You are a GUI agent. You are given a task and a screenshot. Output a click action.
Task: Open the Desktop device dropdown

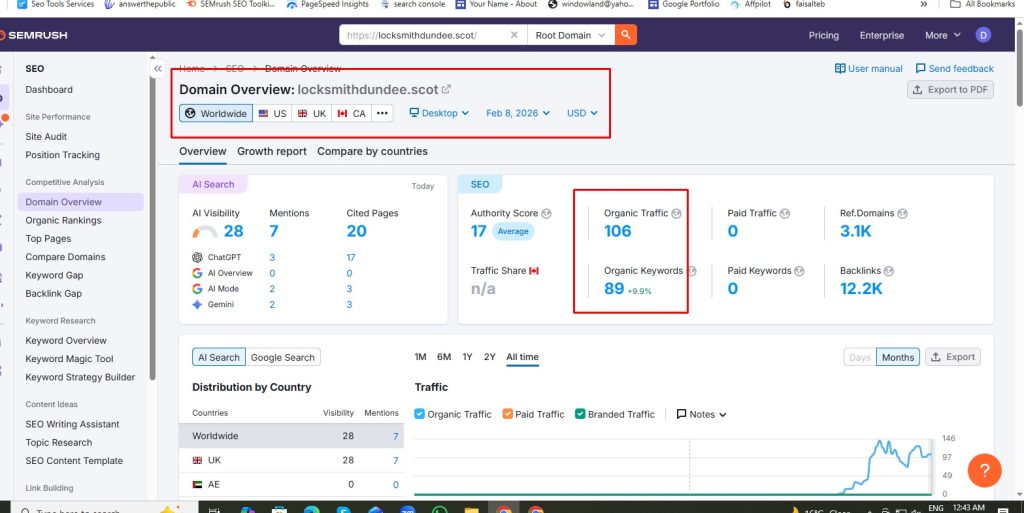439,113
